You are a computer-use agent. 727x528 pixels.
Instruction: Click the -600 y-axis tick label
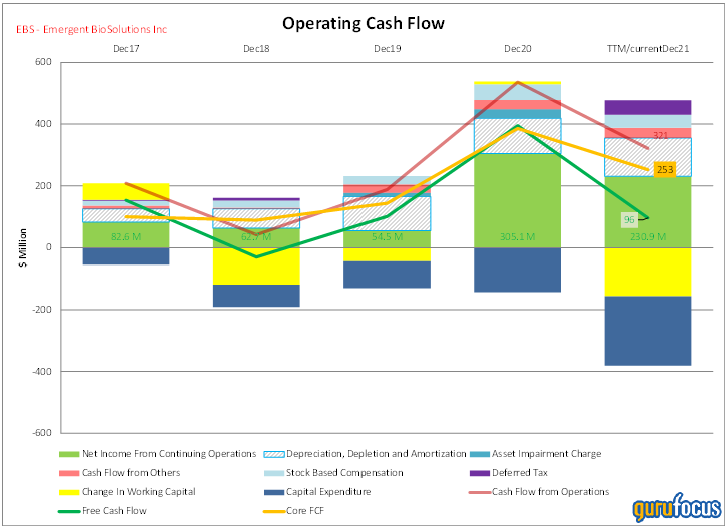[x=42, y=433]
